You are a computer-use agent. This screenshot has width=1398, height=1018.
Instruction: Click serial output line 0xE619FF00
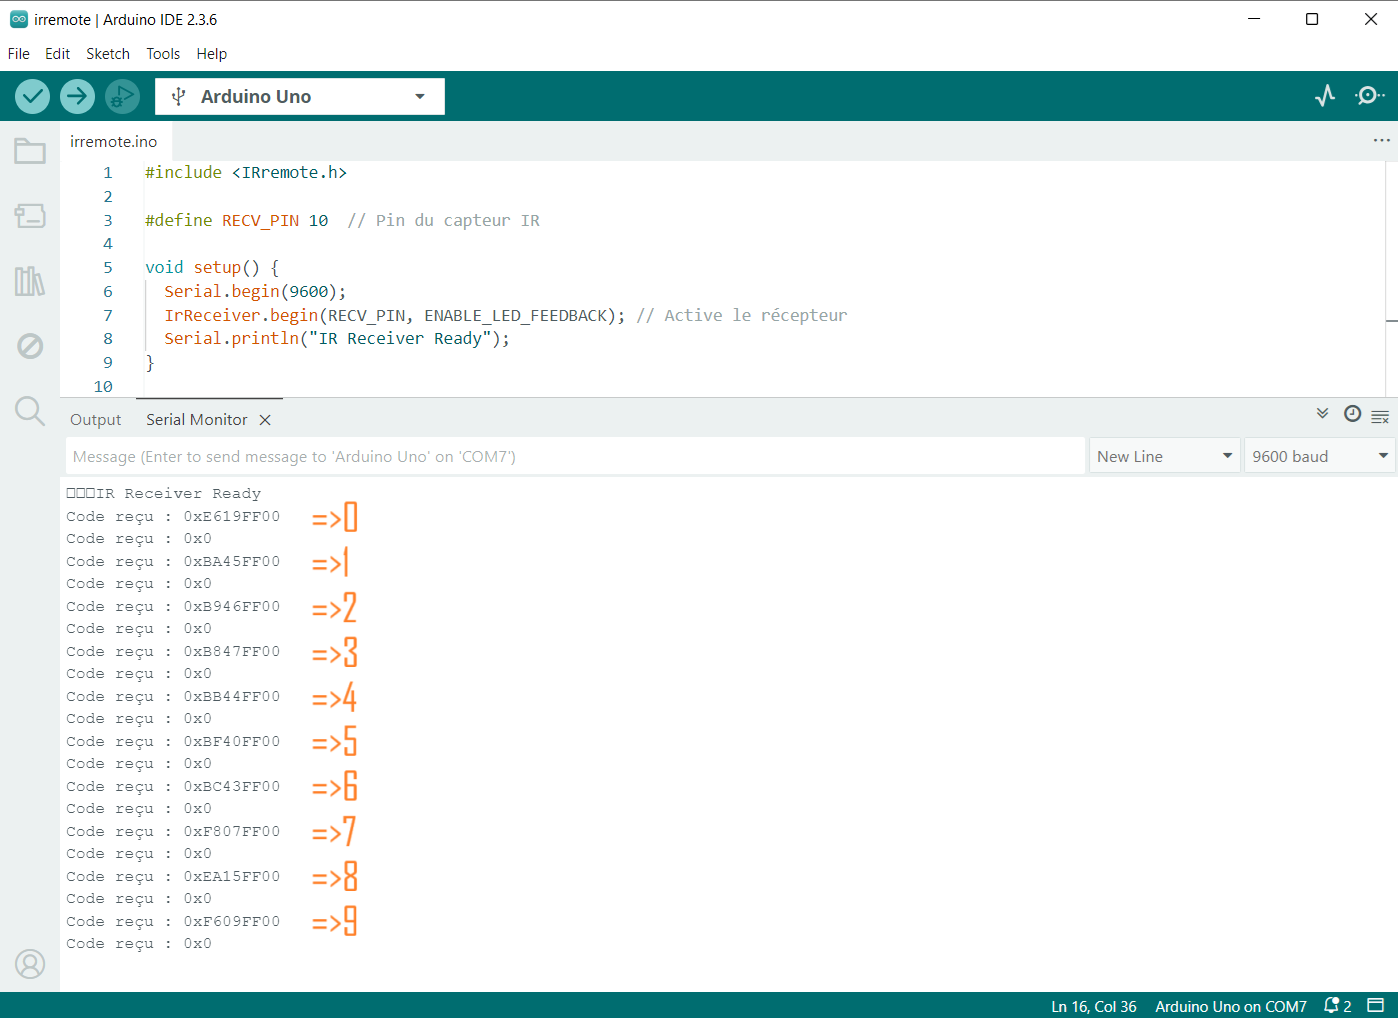tap(173, 516)
